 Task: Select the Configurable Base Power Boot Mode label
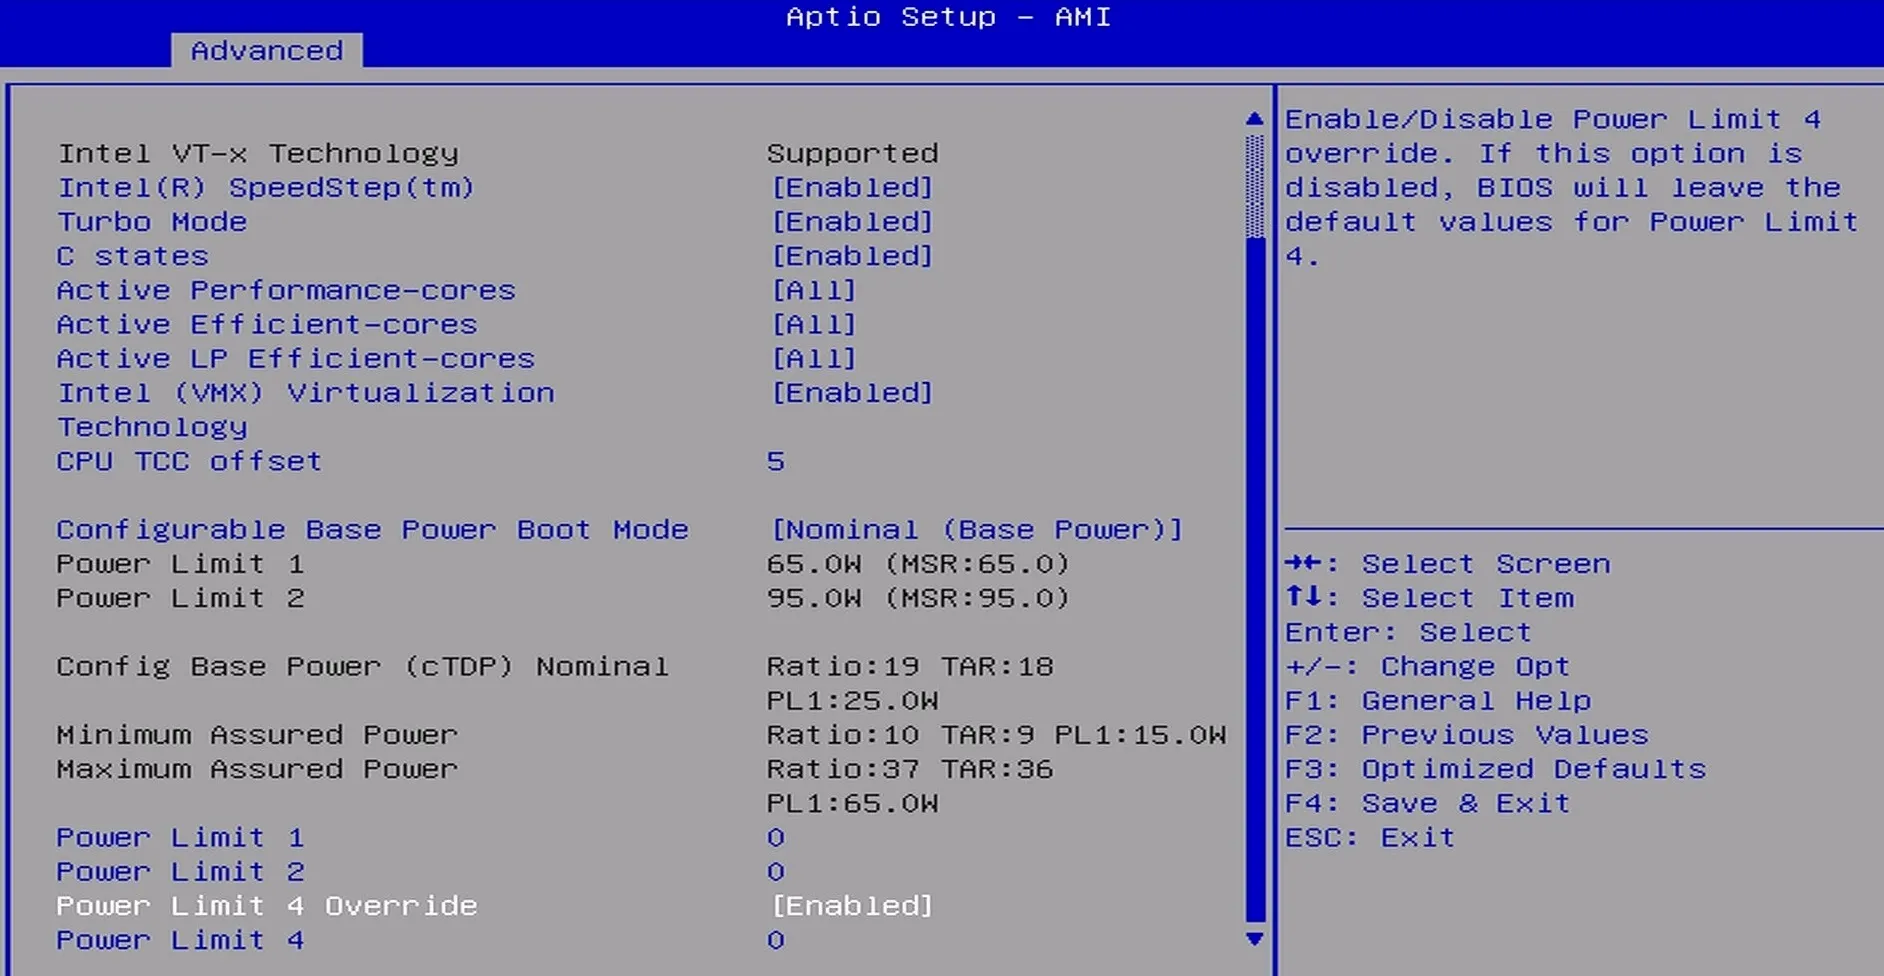(x=373, y=530)
